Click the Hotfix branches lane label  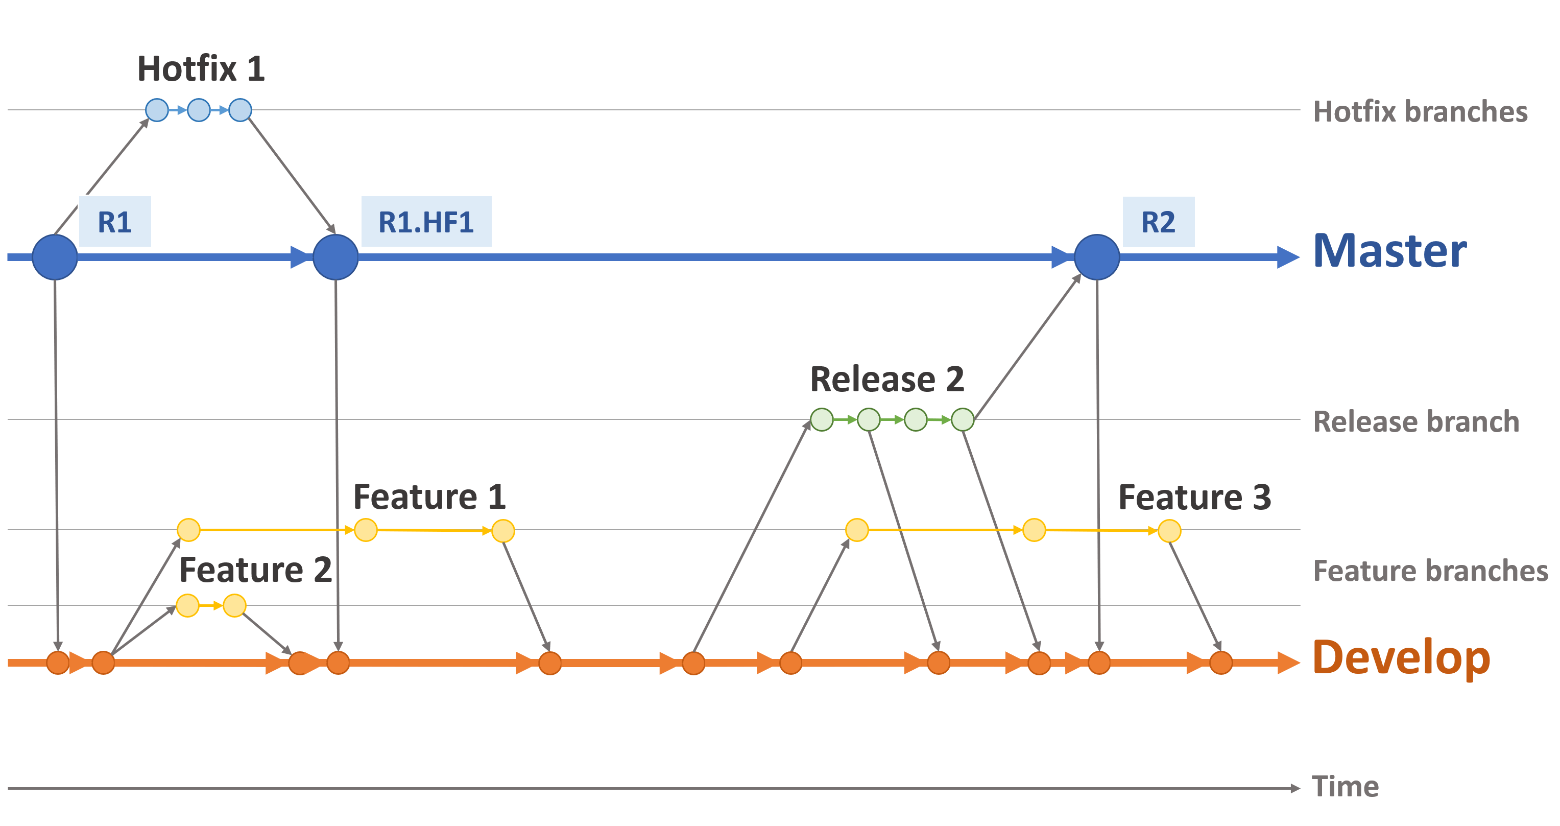click(x=1420, y=111)
